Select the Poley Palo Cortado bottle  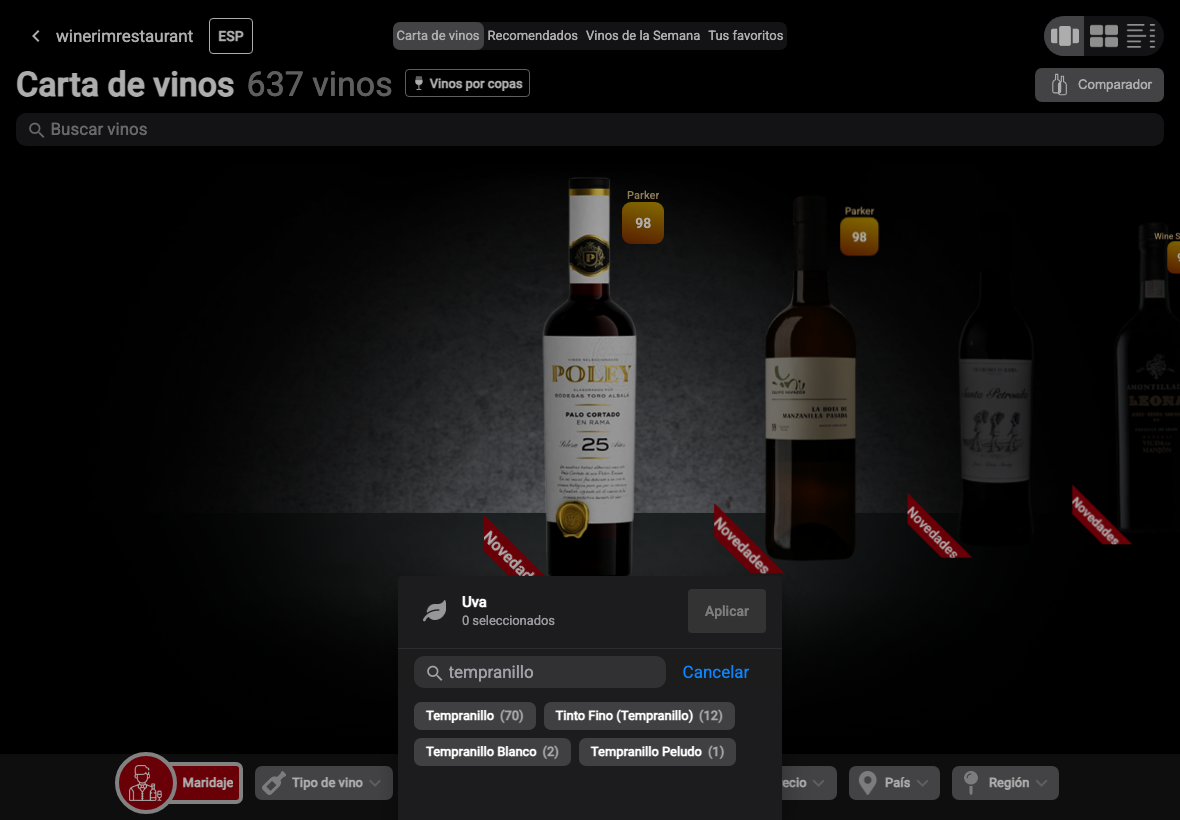(590, 376)
